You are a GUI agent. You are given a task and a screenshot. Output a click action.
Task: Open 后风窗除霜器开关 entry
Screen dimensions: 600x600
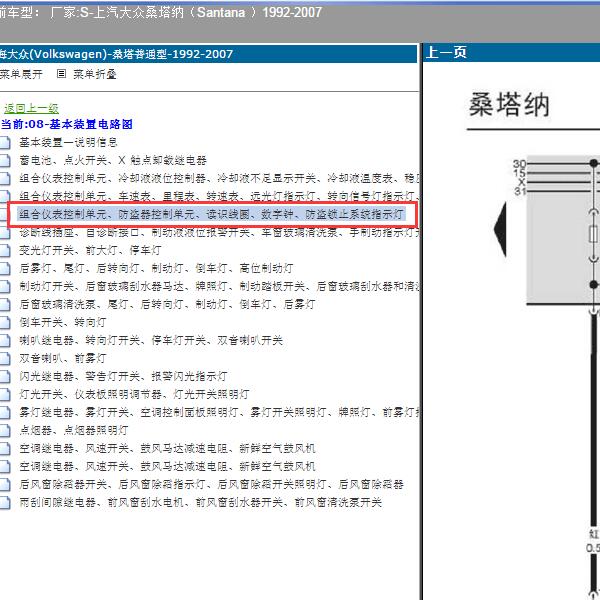pos(211,484)
